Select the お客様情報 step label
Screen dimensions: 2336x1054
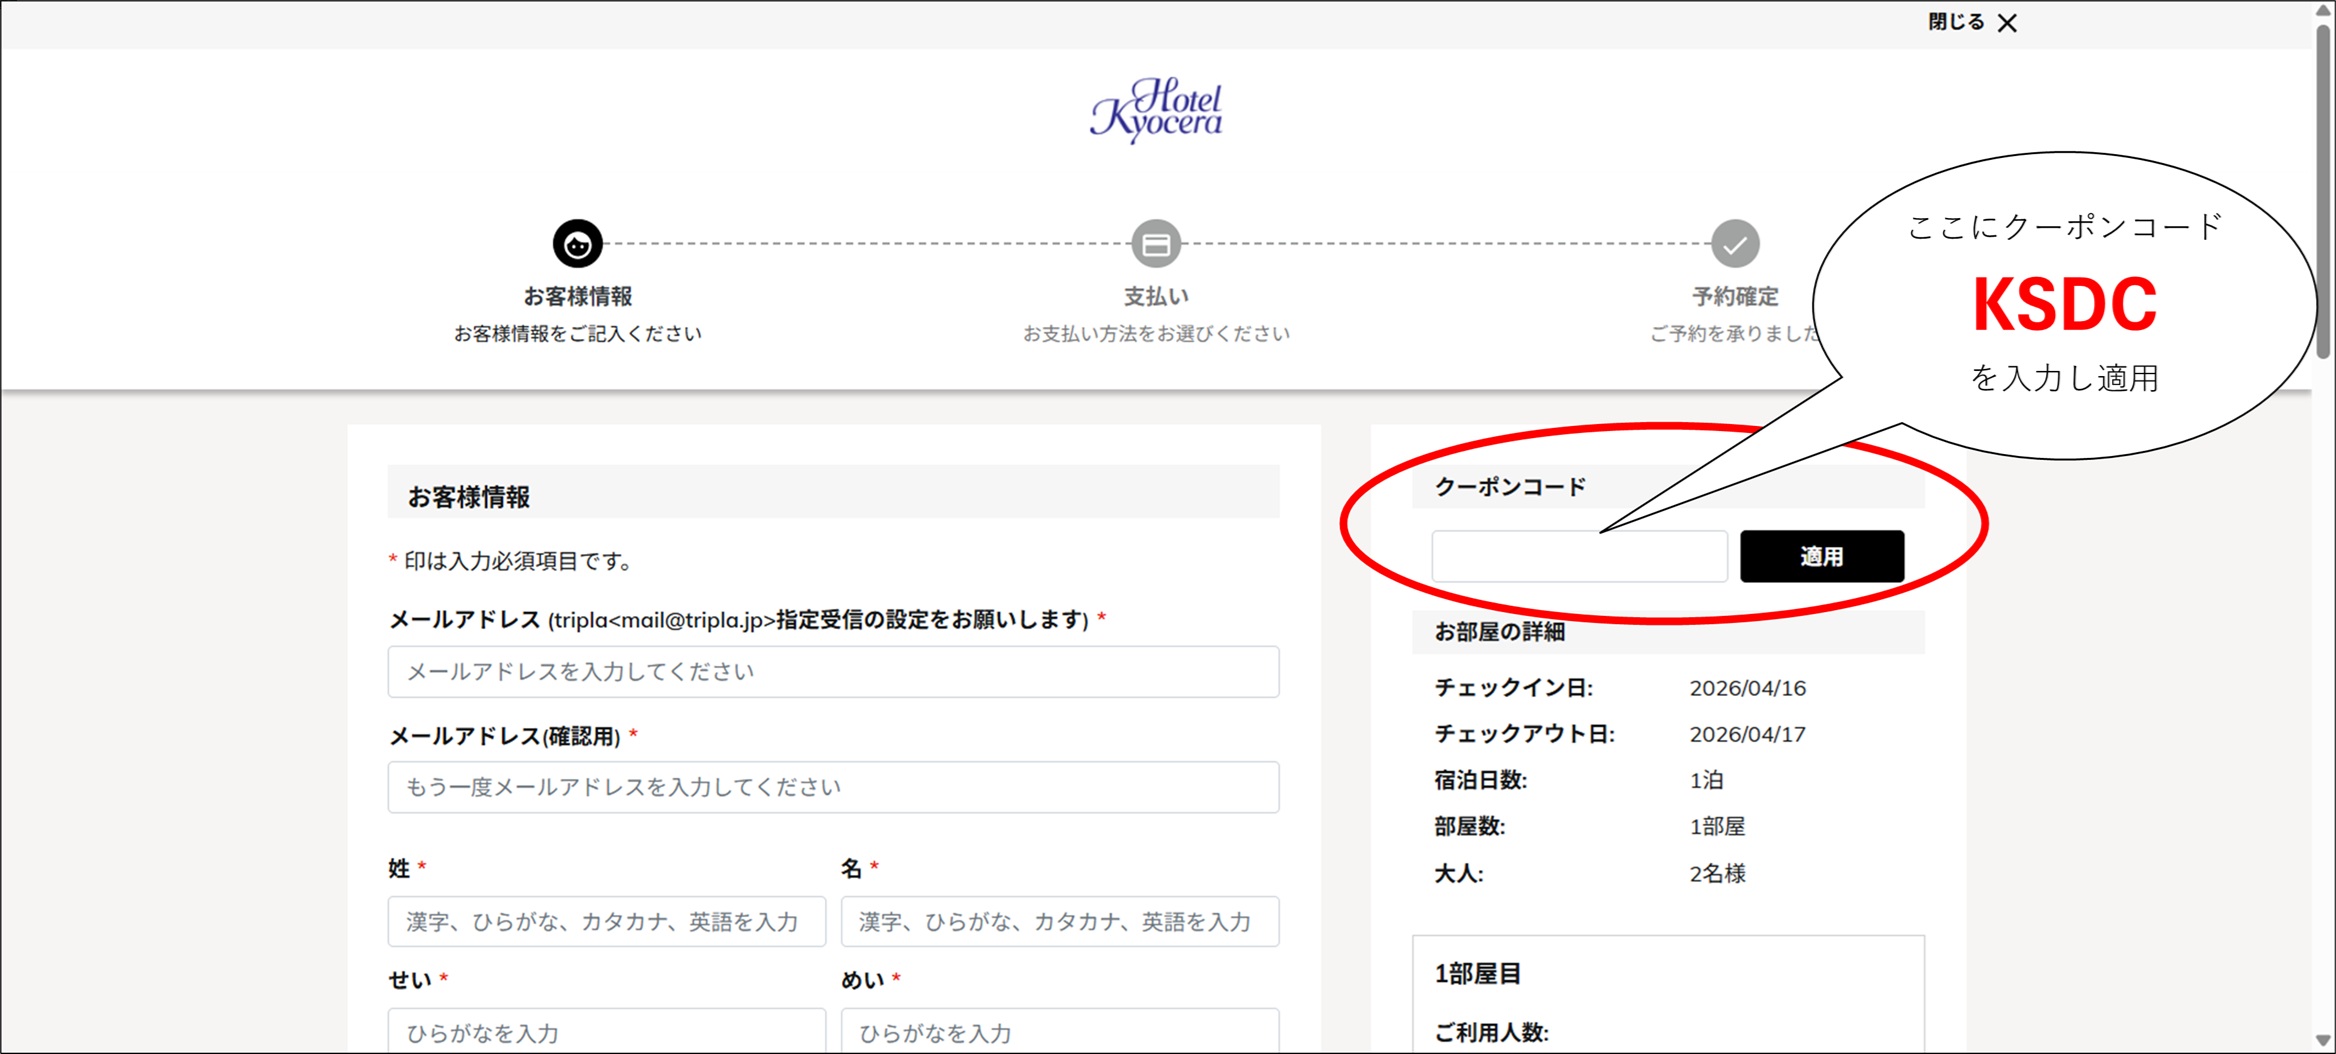(578, 297)
